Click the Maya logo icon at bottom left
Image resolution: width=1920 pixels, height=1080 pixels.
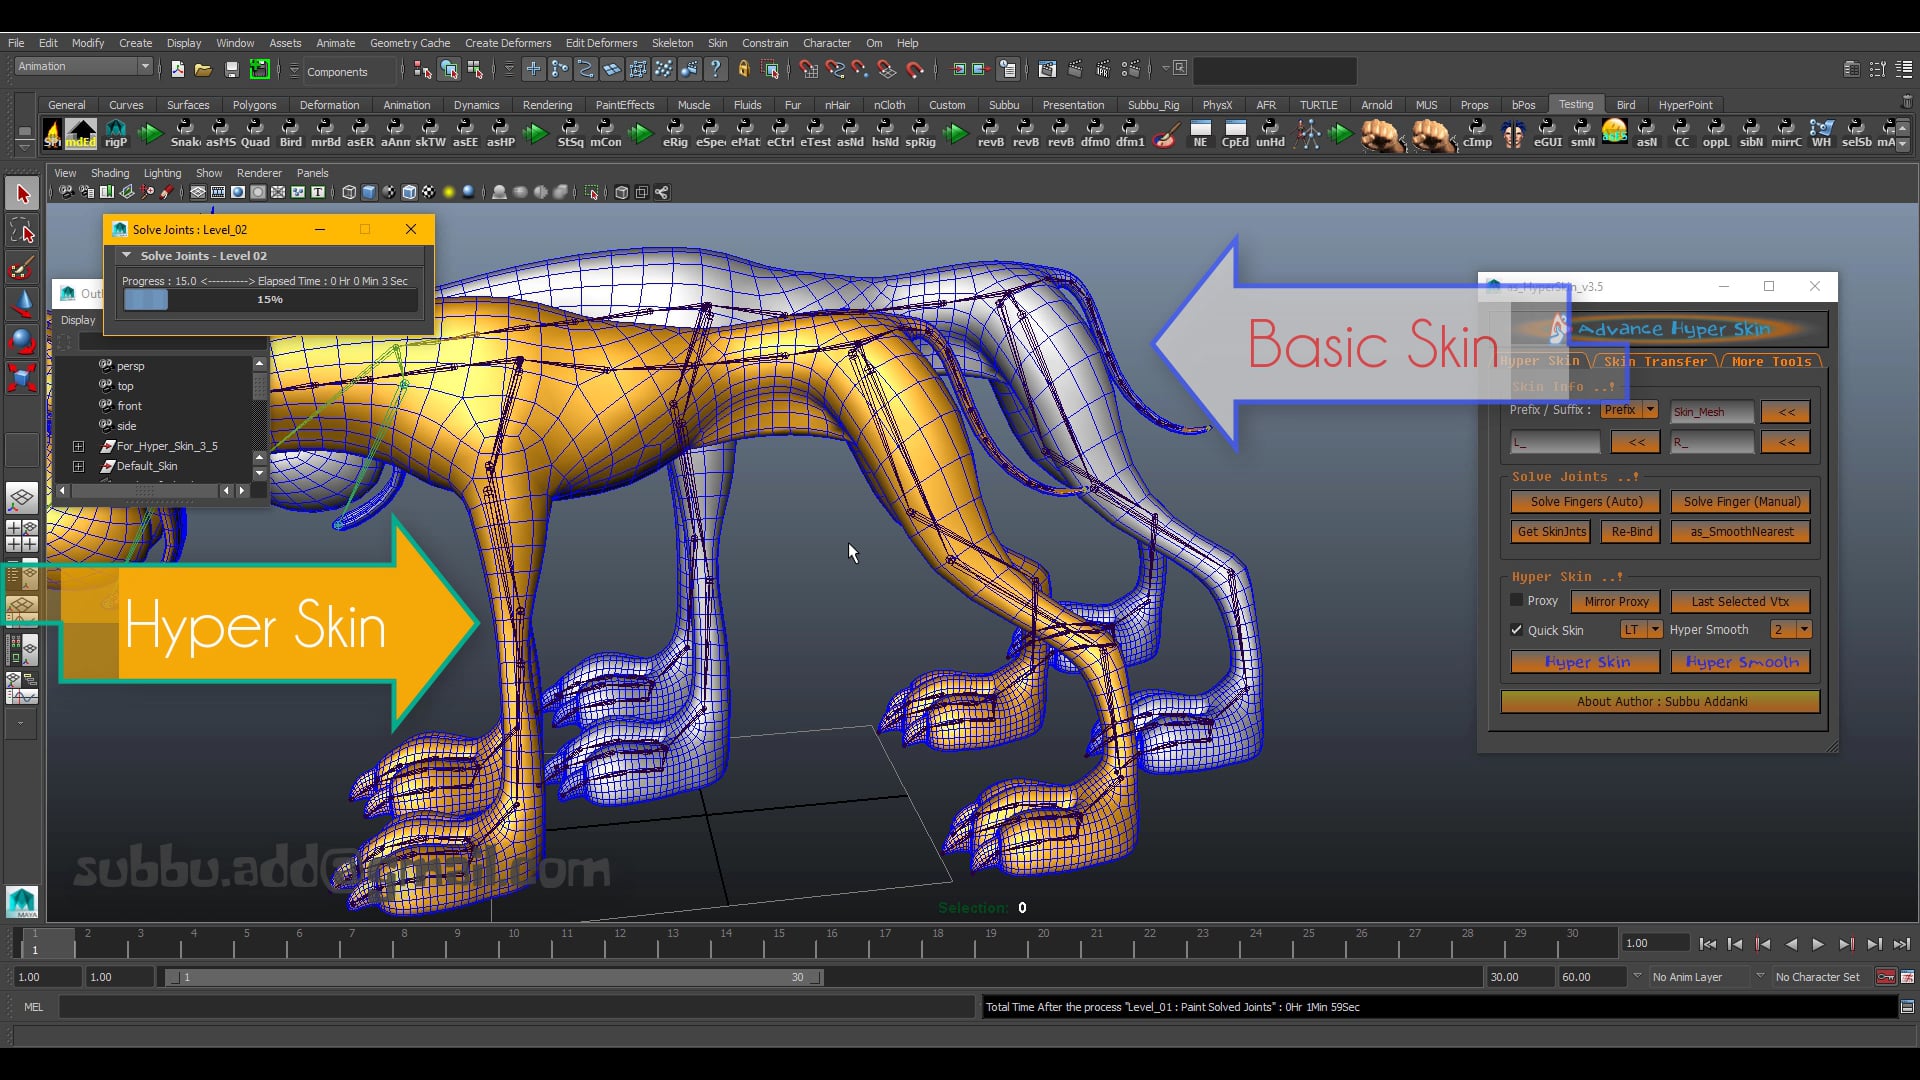22,901
